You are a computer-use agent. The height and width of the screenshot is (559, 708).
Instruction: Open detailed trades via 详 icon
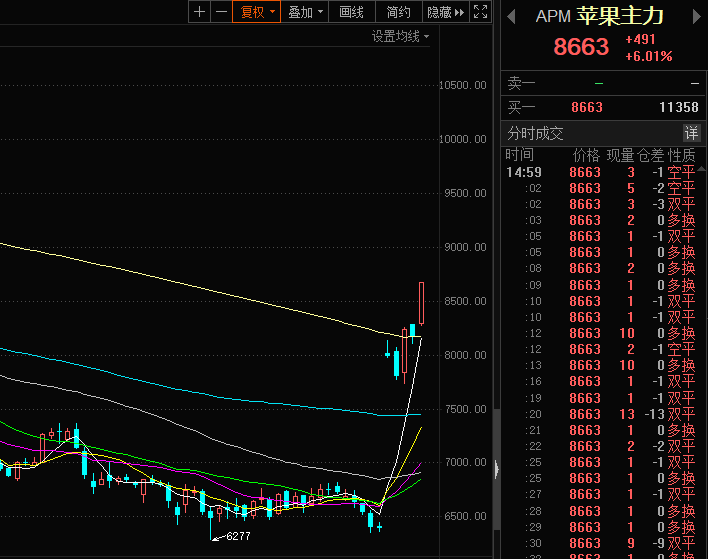pyautogui.click(x=692, y=133)
